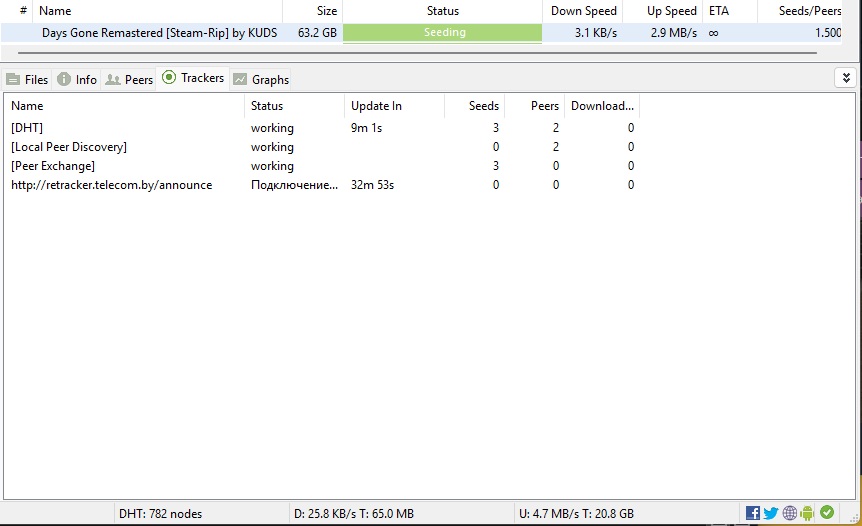This screenshot has height=526, width=862.
Task: Click the horizontal scrollbar under torrent list
Action: pos(417,53)
